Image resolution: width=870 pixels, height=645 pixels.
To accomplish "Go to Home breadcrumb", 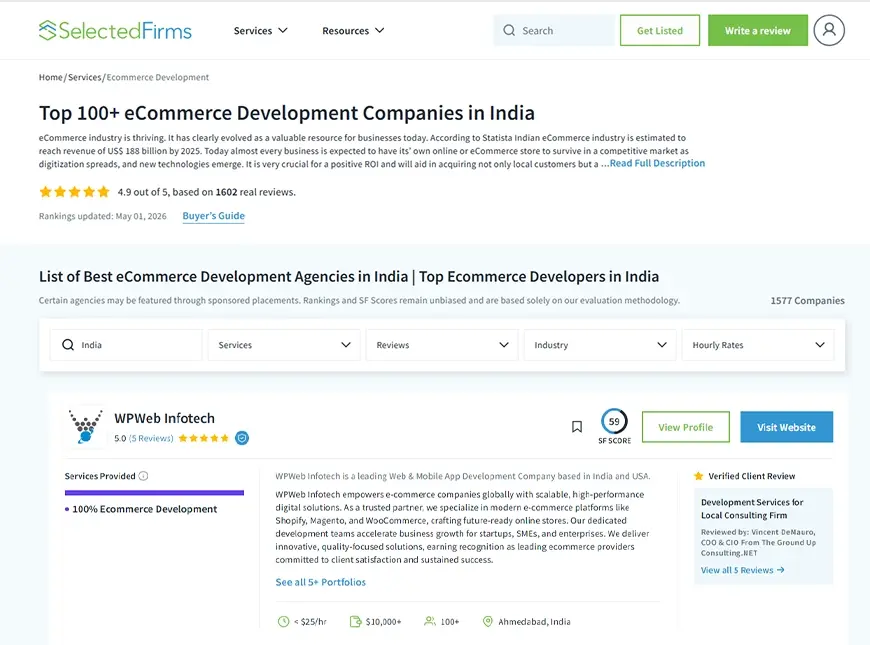I will pyautogui.click(x=50, y=77).
